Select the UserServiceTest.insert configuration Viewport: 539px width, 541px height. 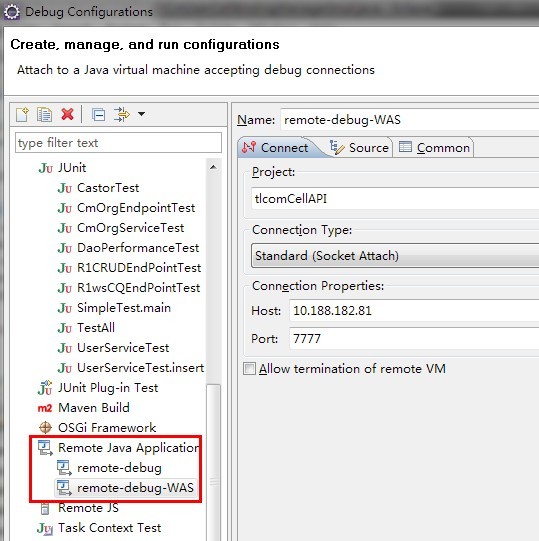[140, 368]
